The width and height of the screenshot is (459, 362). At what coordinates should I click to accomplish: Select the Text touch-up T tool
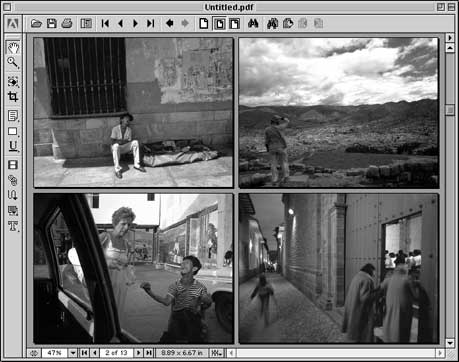tap(13, 226)
